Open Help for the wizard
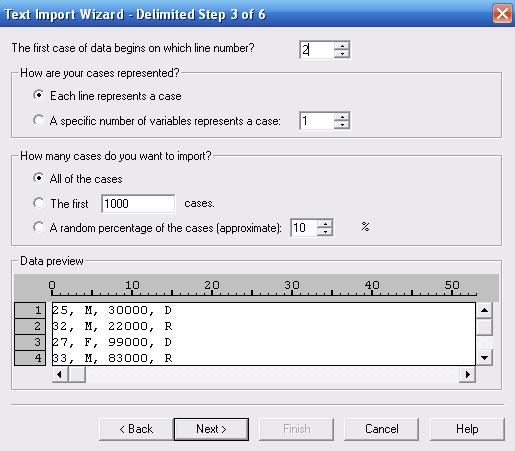The image size is (515, 451). (x=467, y=429)
